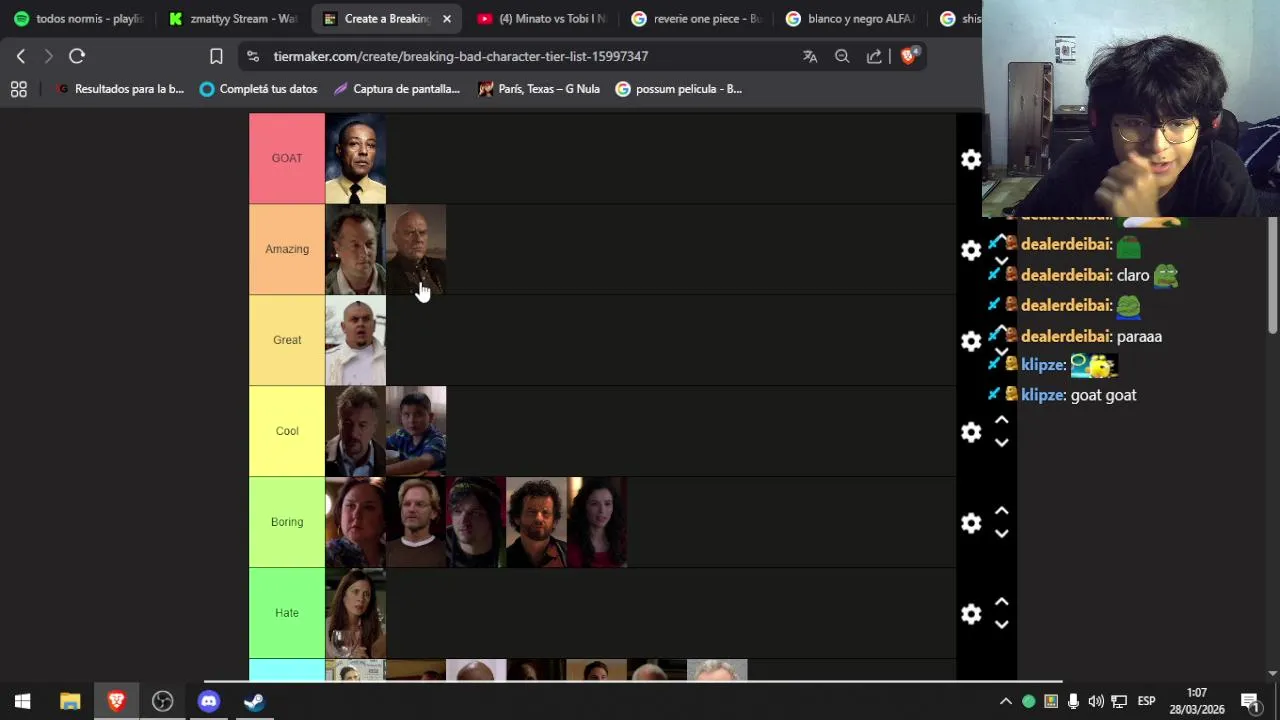Image resolution: width=1280 pixels, height=720 pixels.
Task: Open Discord from taskbar
Action: tap(208, 701)
